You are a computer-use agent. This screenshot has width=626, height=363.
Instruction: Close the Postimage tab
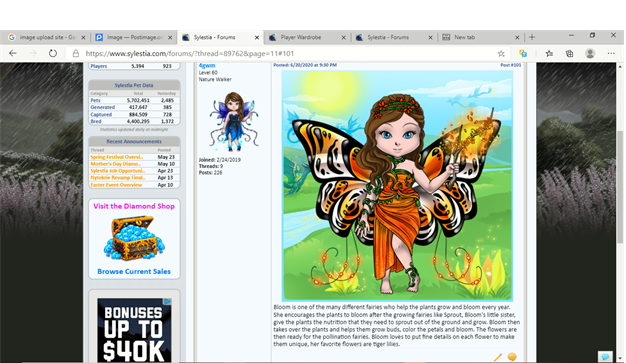coord(170,38)
